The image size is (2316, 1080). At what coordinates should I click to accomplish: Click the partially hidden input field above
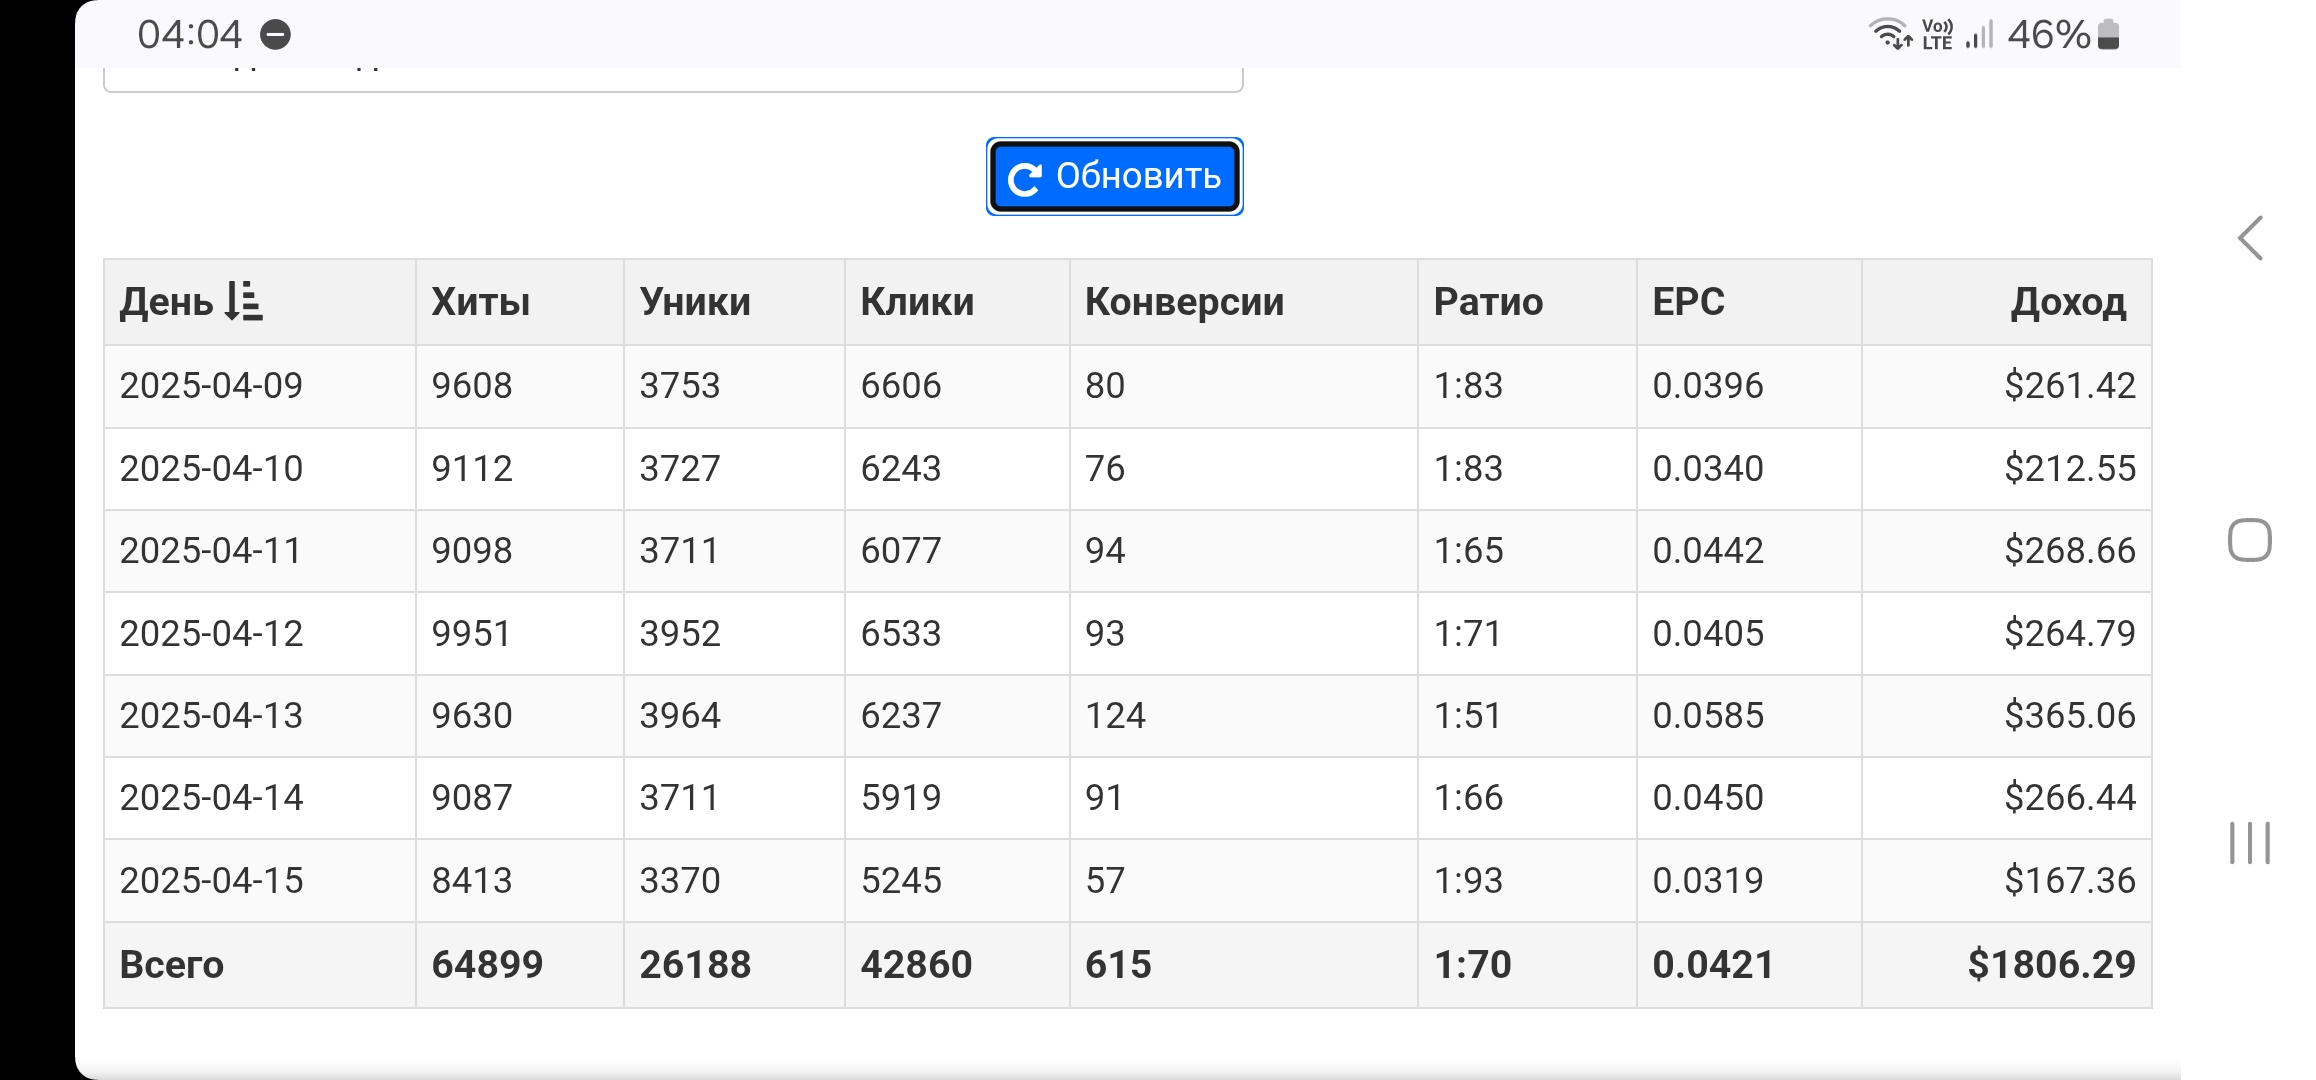tap(672, 78)
